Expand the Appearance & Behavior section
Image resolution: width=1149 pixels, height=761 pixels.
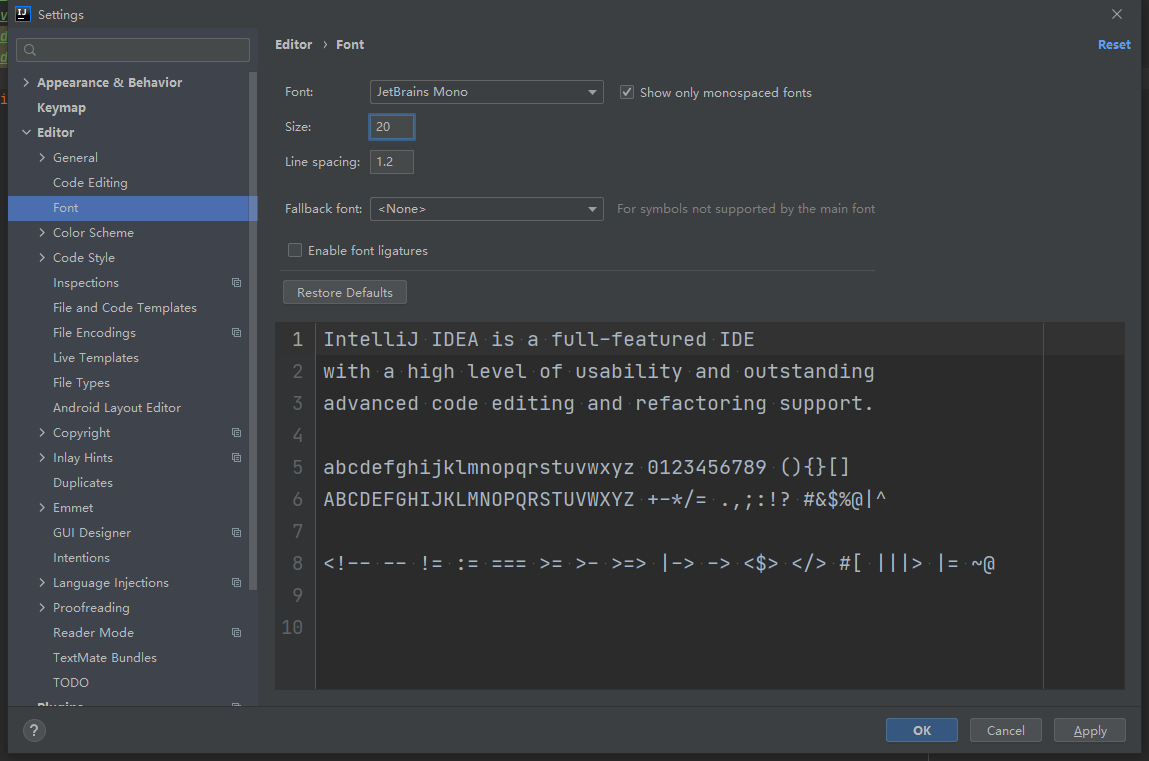[26, 83]
